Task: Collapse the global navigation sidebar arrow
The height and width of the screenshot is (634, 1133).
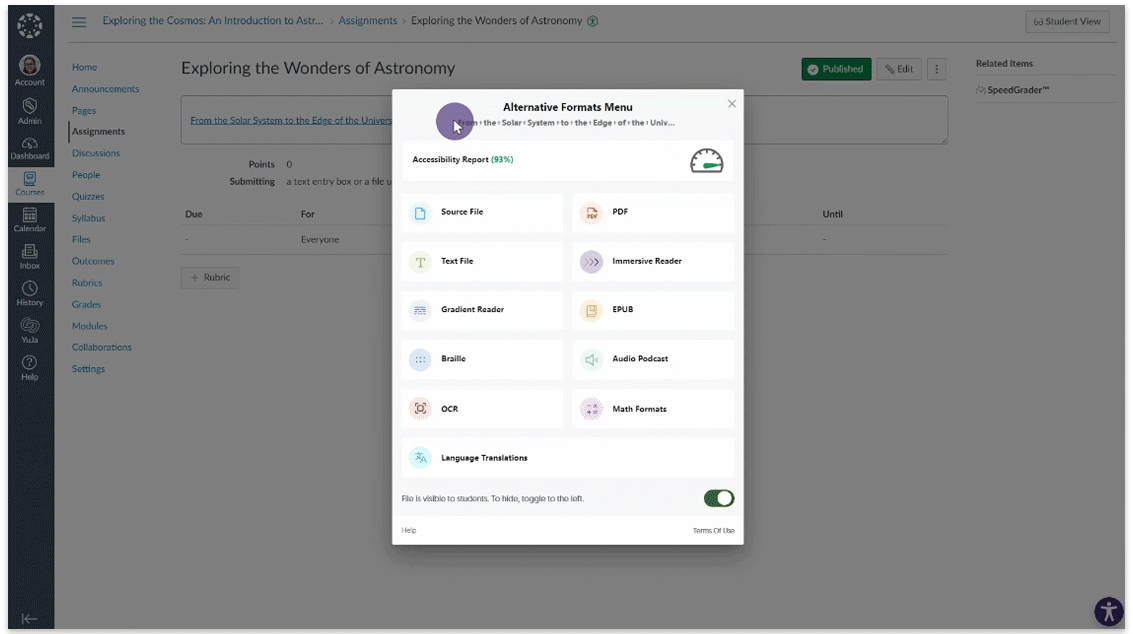Action: point(30,619)
